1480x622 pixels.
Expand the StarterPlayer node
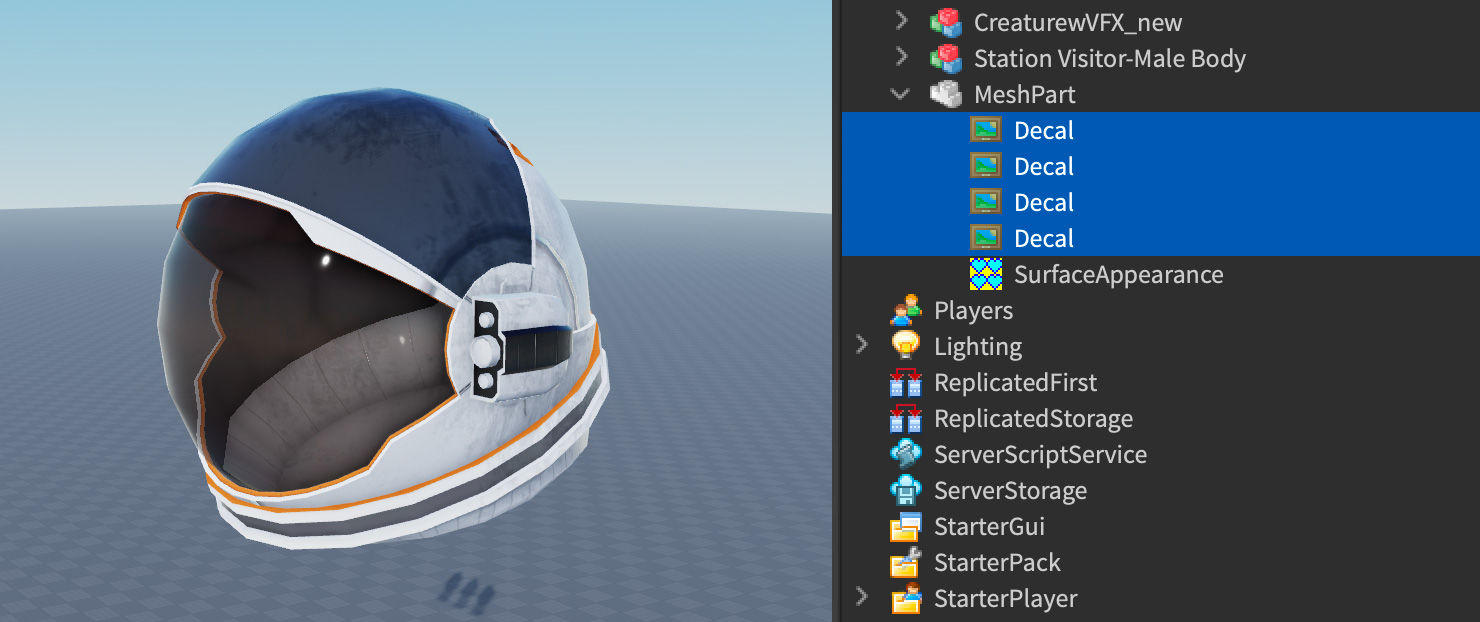pyautogui.click(x=861, y=597)
